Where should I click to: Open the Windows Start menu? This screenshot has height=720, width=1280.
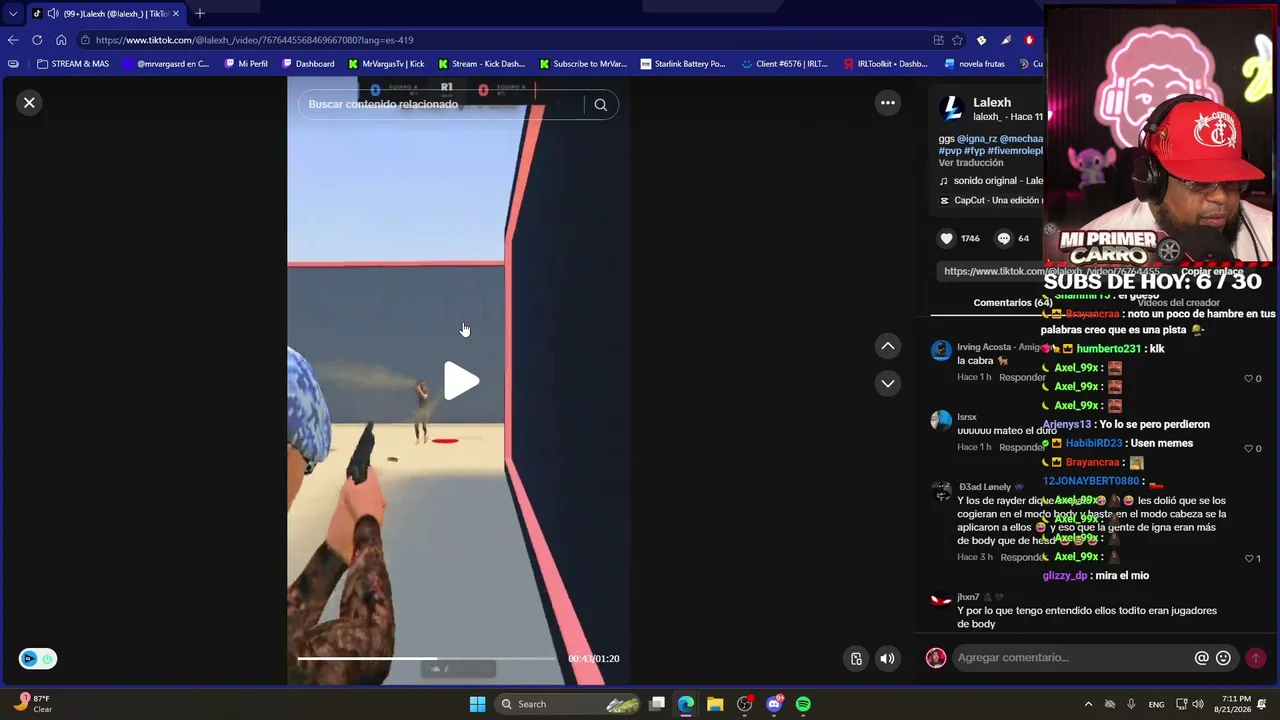477,704
